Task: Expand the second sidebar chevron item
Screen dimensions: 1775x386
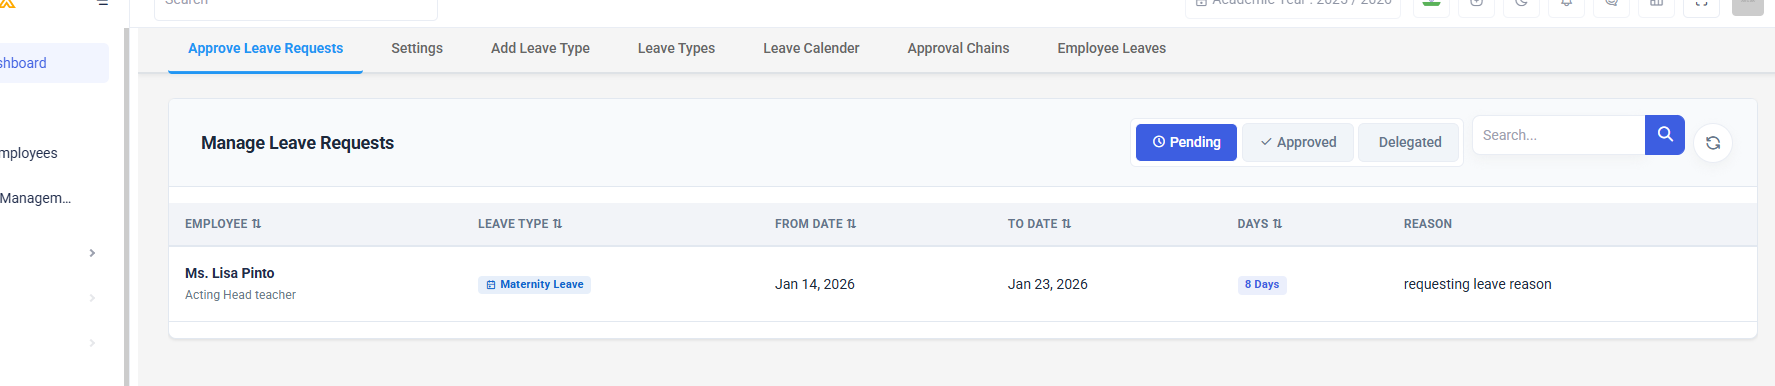Action: (92, 298)
